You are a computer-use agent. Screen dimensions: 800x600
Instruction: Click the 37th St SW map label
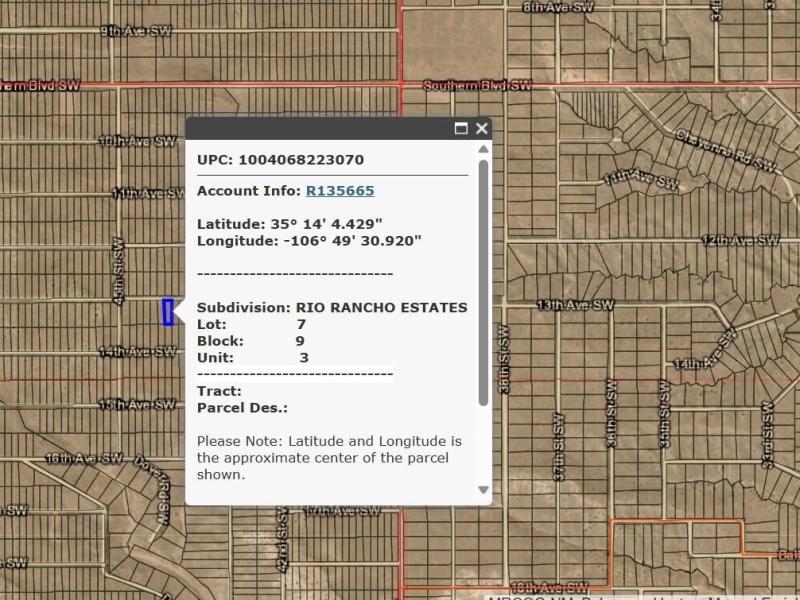point(559,446)
